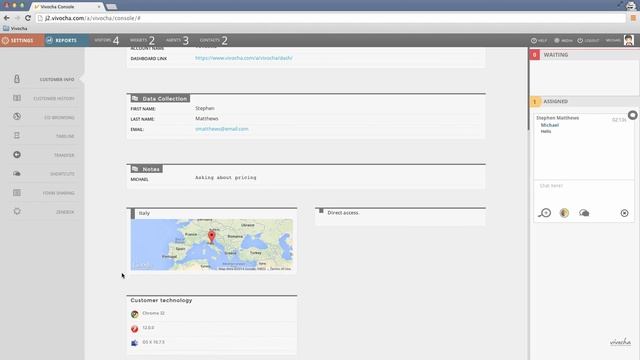Open Media in the top bar
The image size is (640, 360).
point(563,40)
